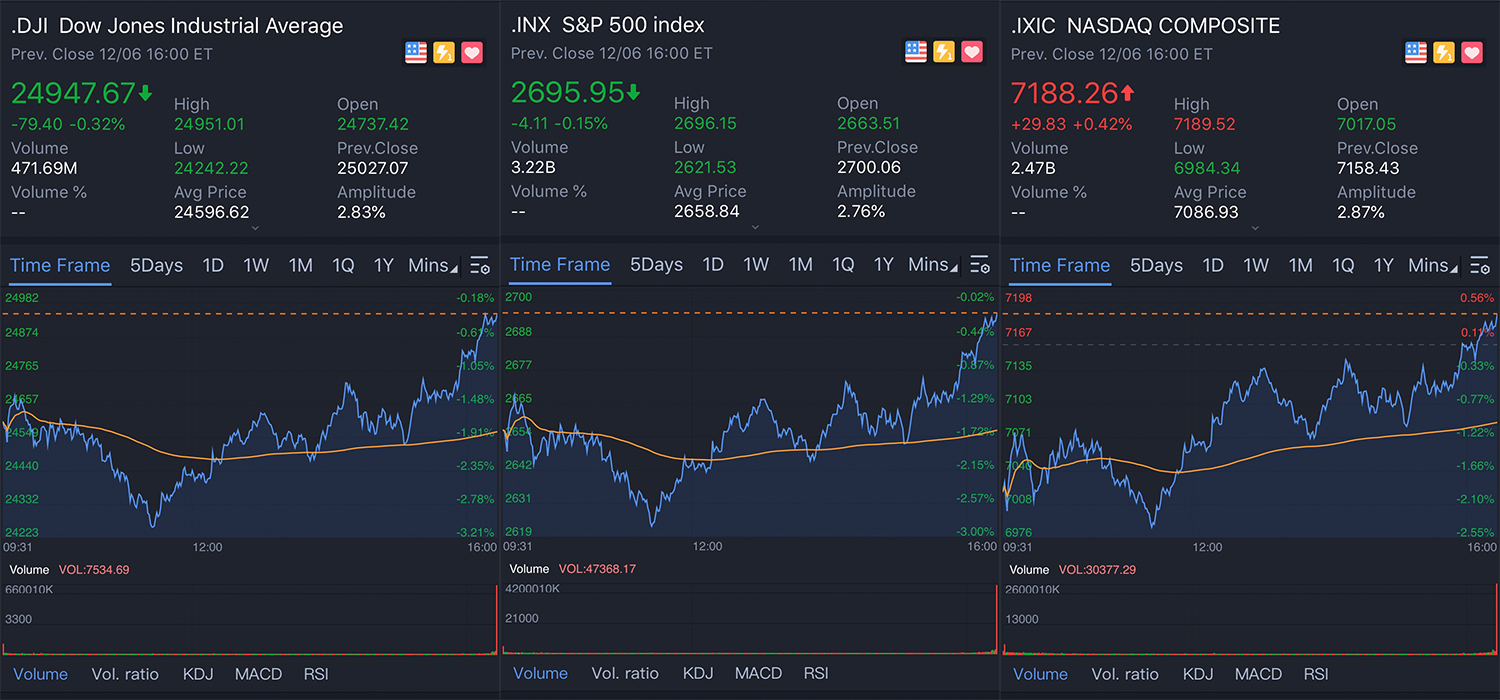Select KDJ indicator under S&P 500 chart
This screenshot has height=700, width=1500.
[698, 673]
